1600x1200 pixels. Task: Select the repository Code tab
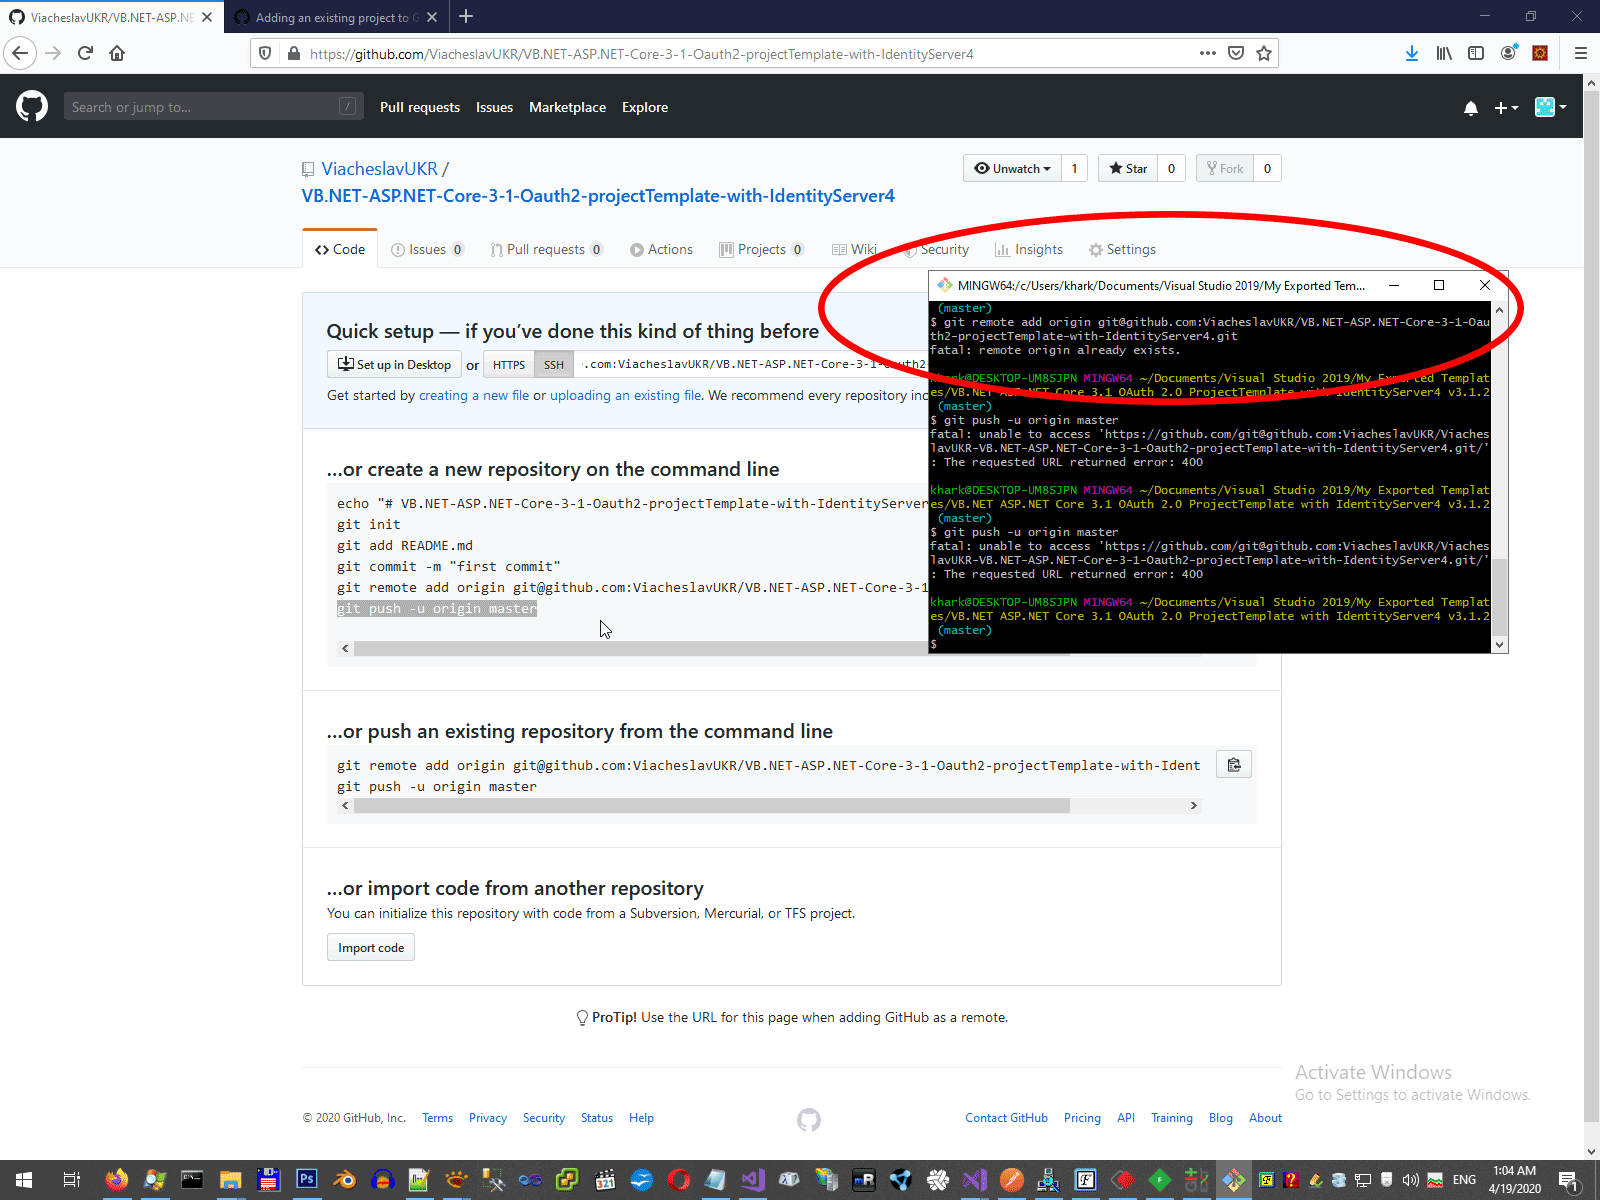[340, 249]
